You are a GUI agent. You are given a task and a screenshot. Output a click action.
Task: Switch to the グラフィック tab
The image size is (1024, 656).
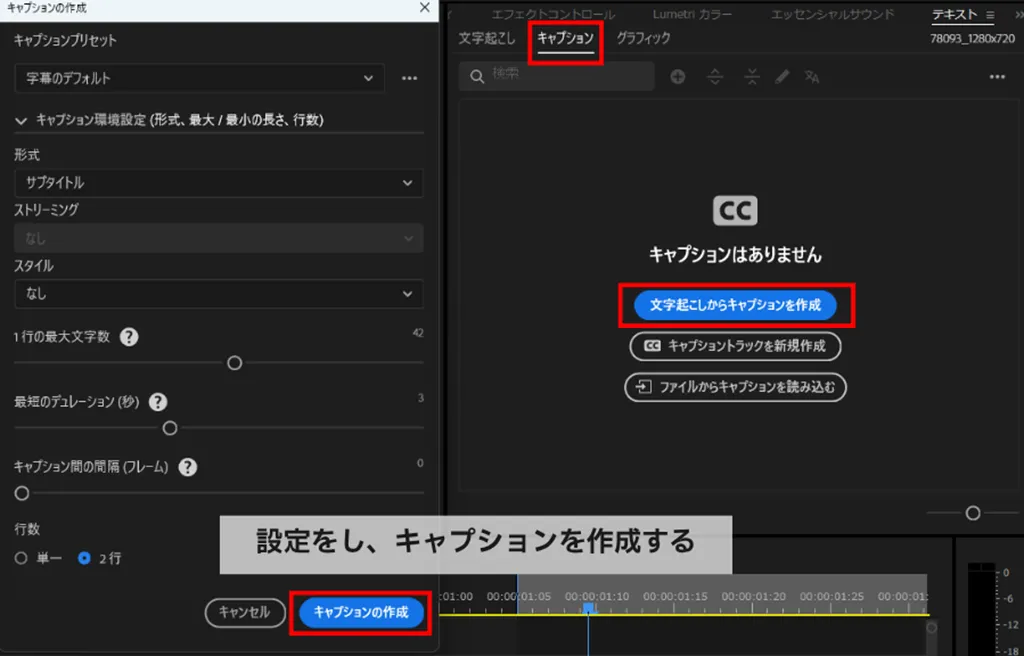[643, 38]
